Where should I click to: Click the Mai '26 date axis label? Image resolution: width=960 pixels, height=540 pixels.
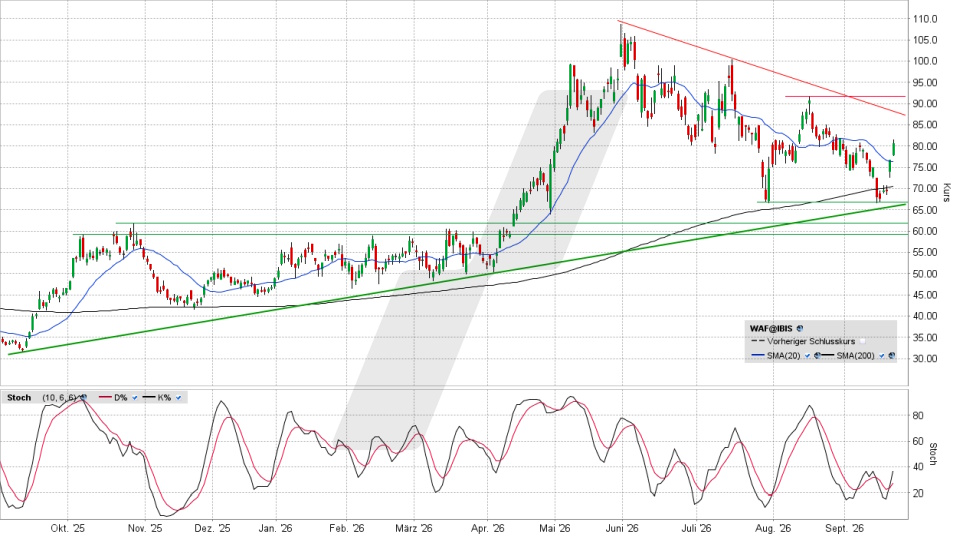554,528
